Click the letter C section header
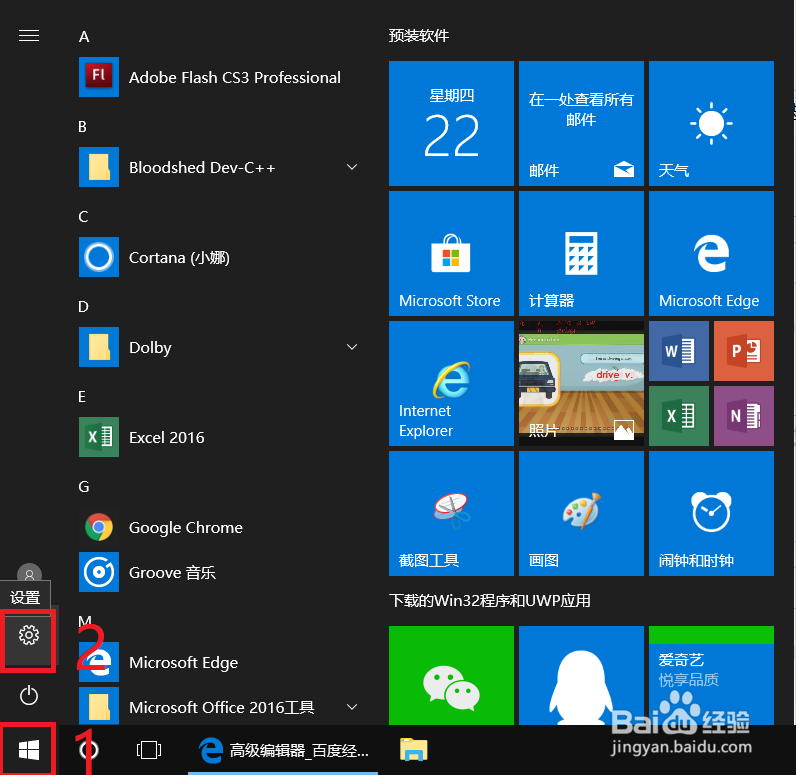 [x=83, y=217]
